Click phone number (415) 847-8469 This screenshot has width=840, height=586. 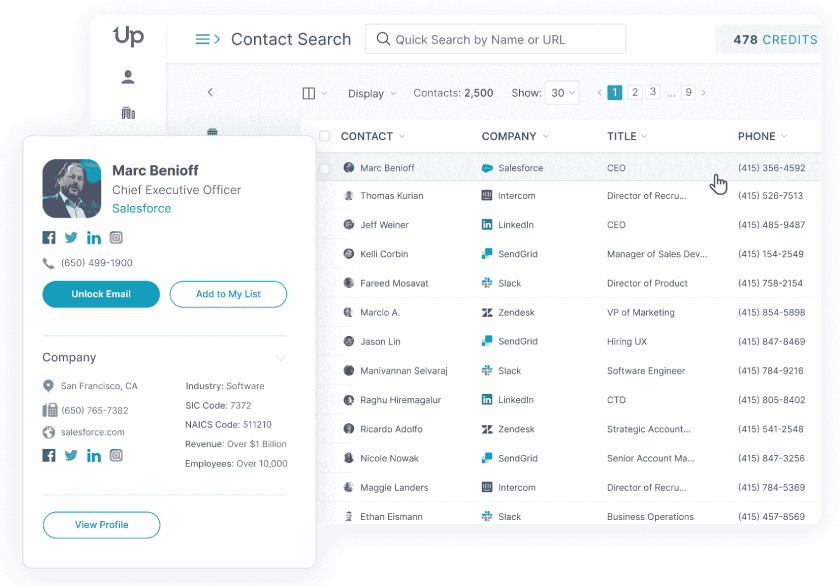tap(771, 341)
